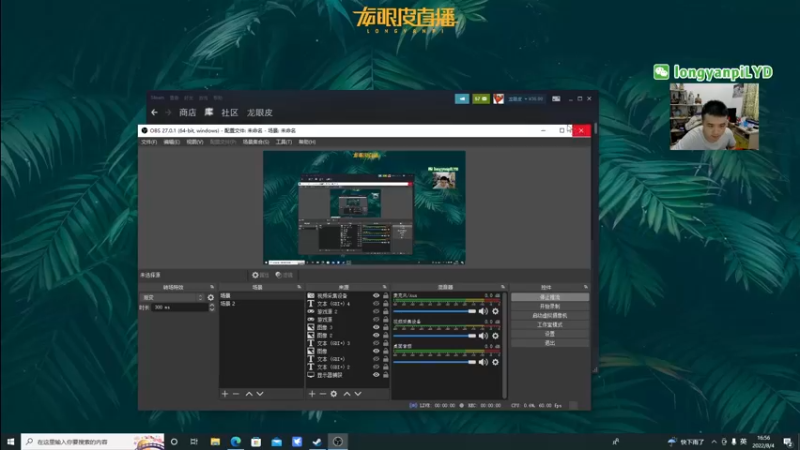The height and width of the screenshot is (450, 800).
Task: Click 工作室模式 studio mode button
Action: pos(550,324)
